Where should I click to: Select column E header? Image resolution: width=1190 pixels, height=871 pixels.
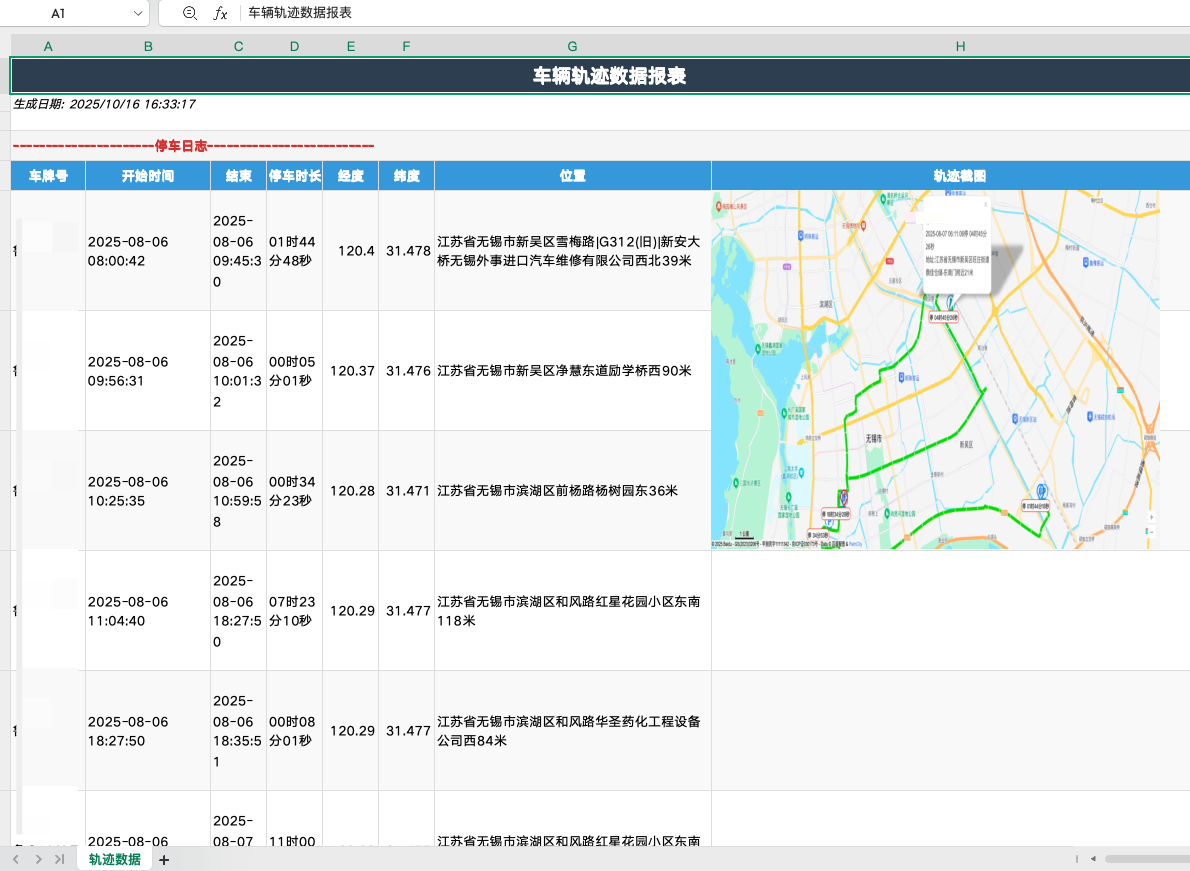tap(351, 46)
